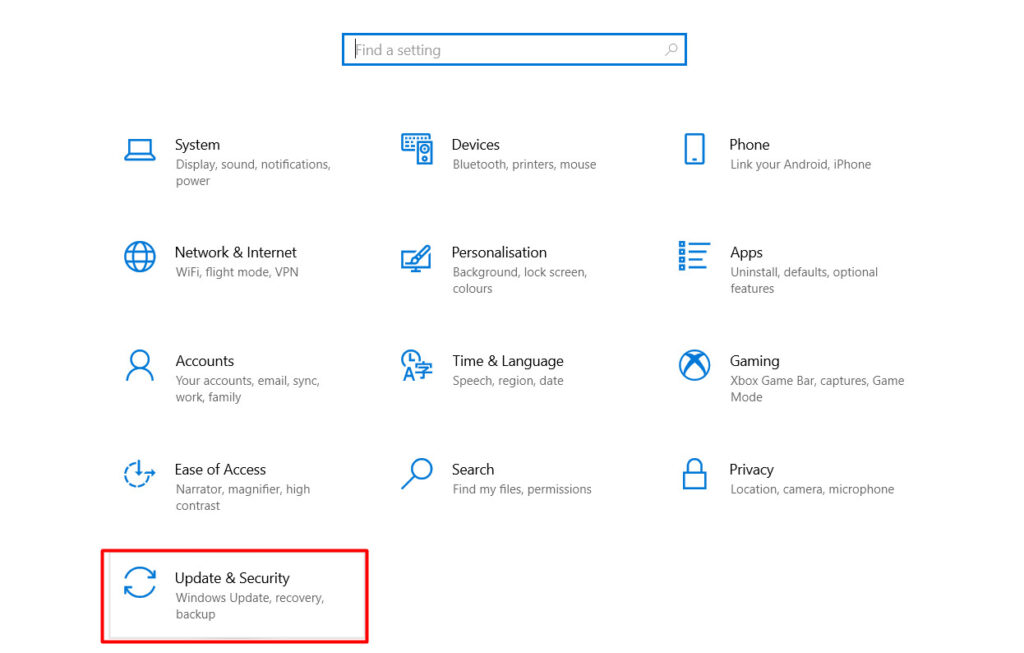Open the Devices keyboard and speaker icon
The width and height of the screenshot is (1024, 653).
417,149
